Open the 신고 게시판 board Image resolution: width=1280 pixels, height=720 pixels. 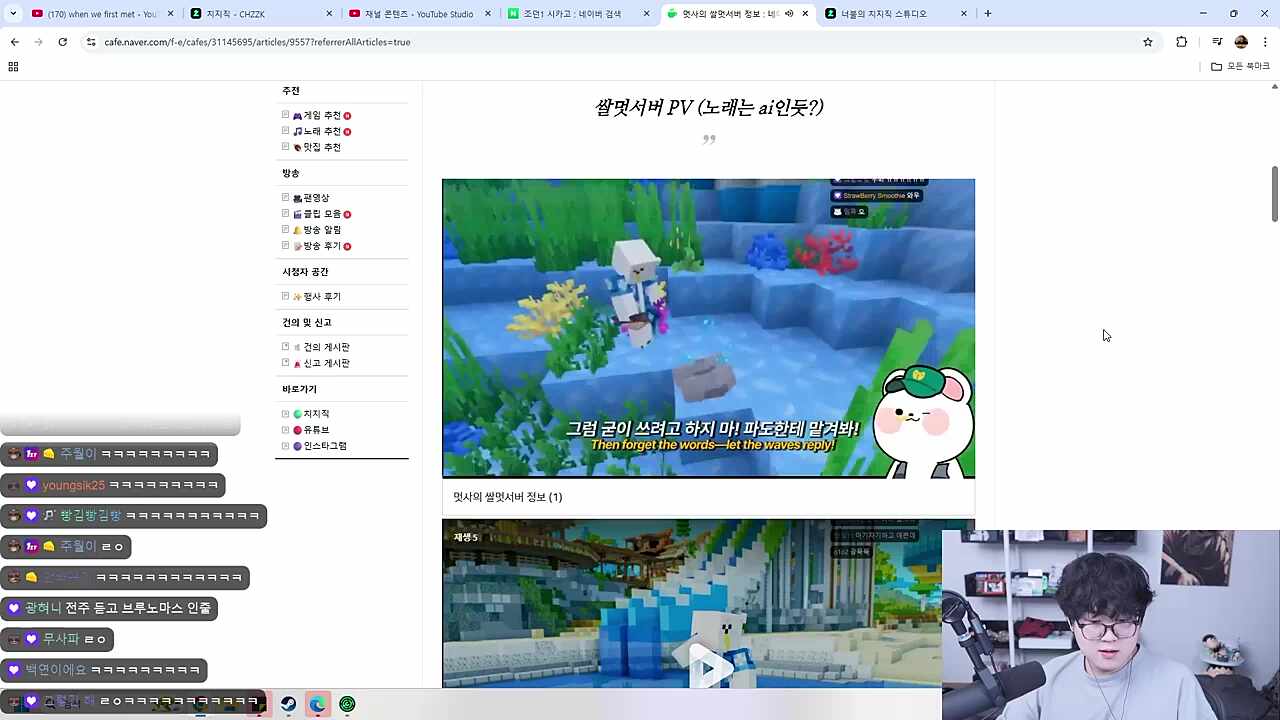[327, 363]
